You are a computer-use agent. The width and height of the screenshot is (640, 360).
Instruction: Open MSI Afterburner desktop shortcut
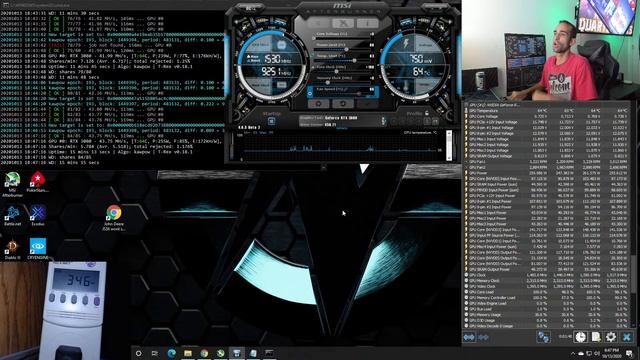(12, 184)
